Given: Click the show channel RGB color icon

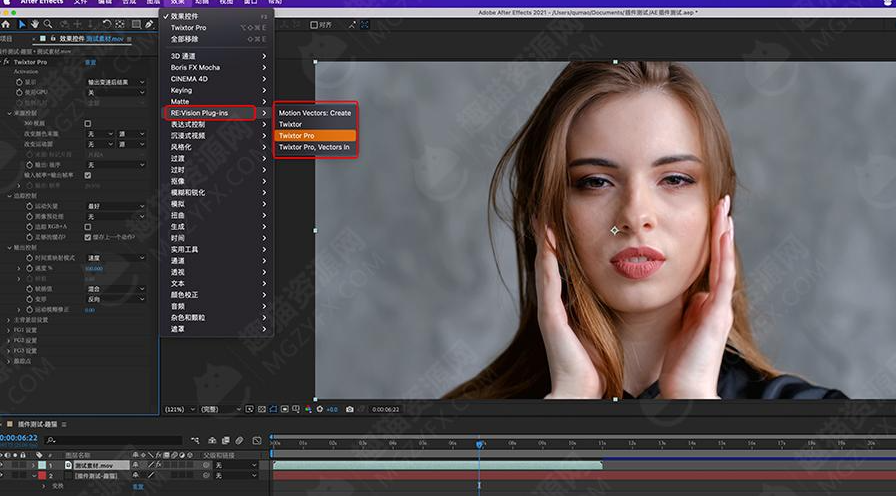Looking at the screenshot, I should point(308,409).
